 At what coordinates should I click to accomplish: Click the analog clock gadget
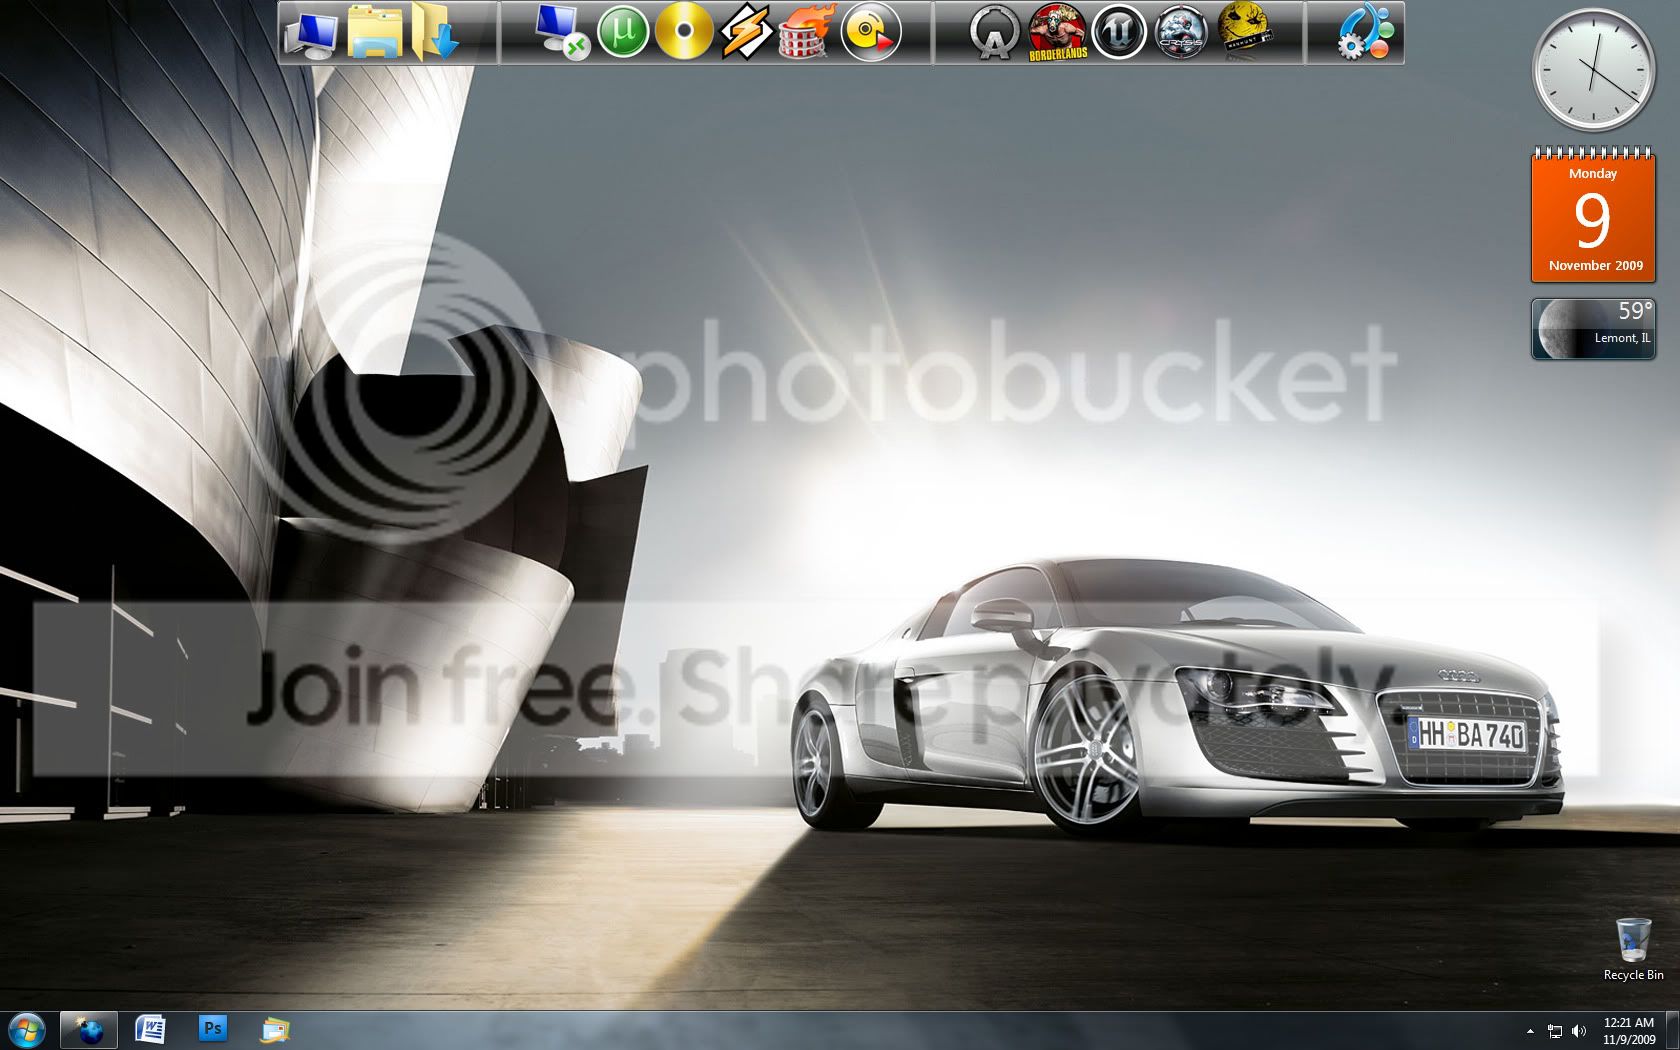pos(1593,70)
